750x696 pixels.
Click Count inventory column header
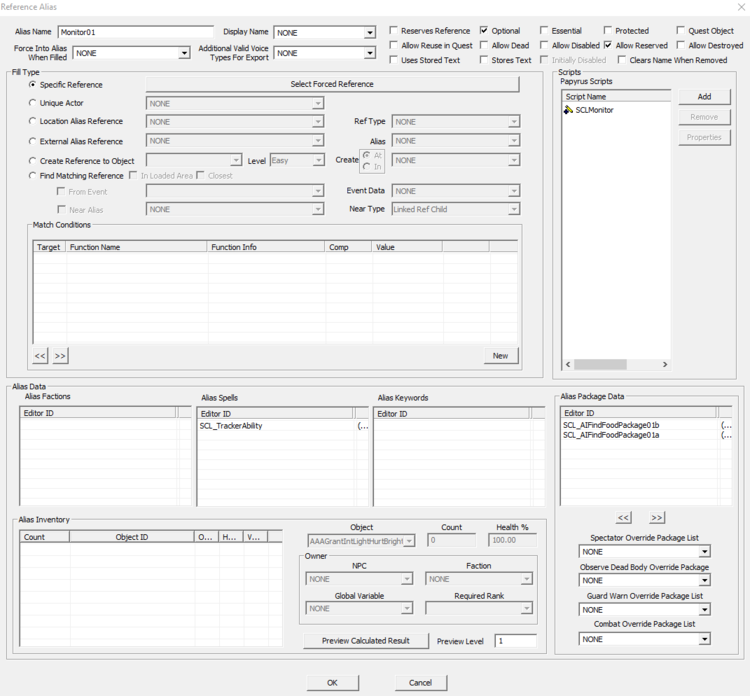(x=44, y=537)
